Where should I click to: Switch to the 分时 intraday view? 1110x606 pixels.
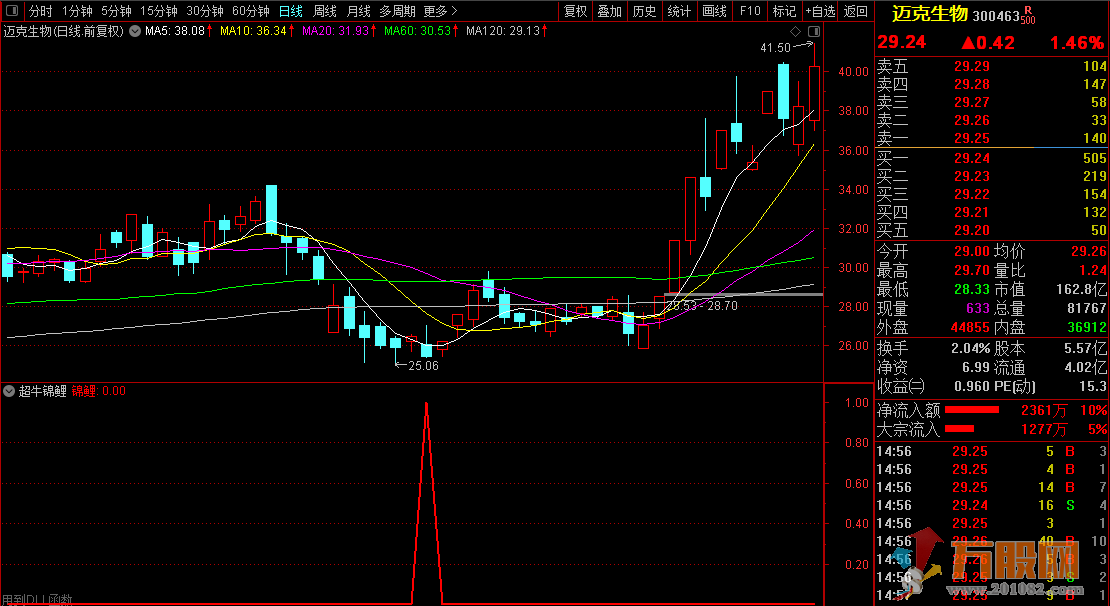point(40,11)
